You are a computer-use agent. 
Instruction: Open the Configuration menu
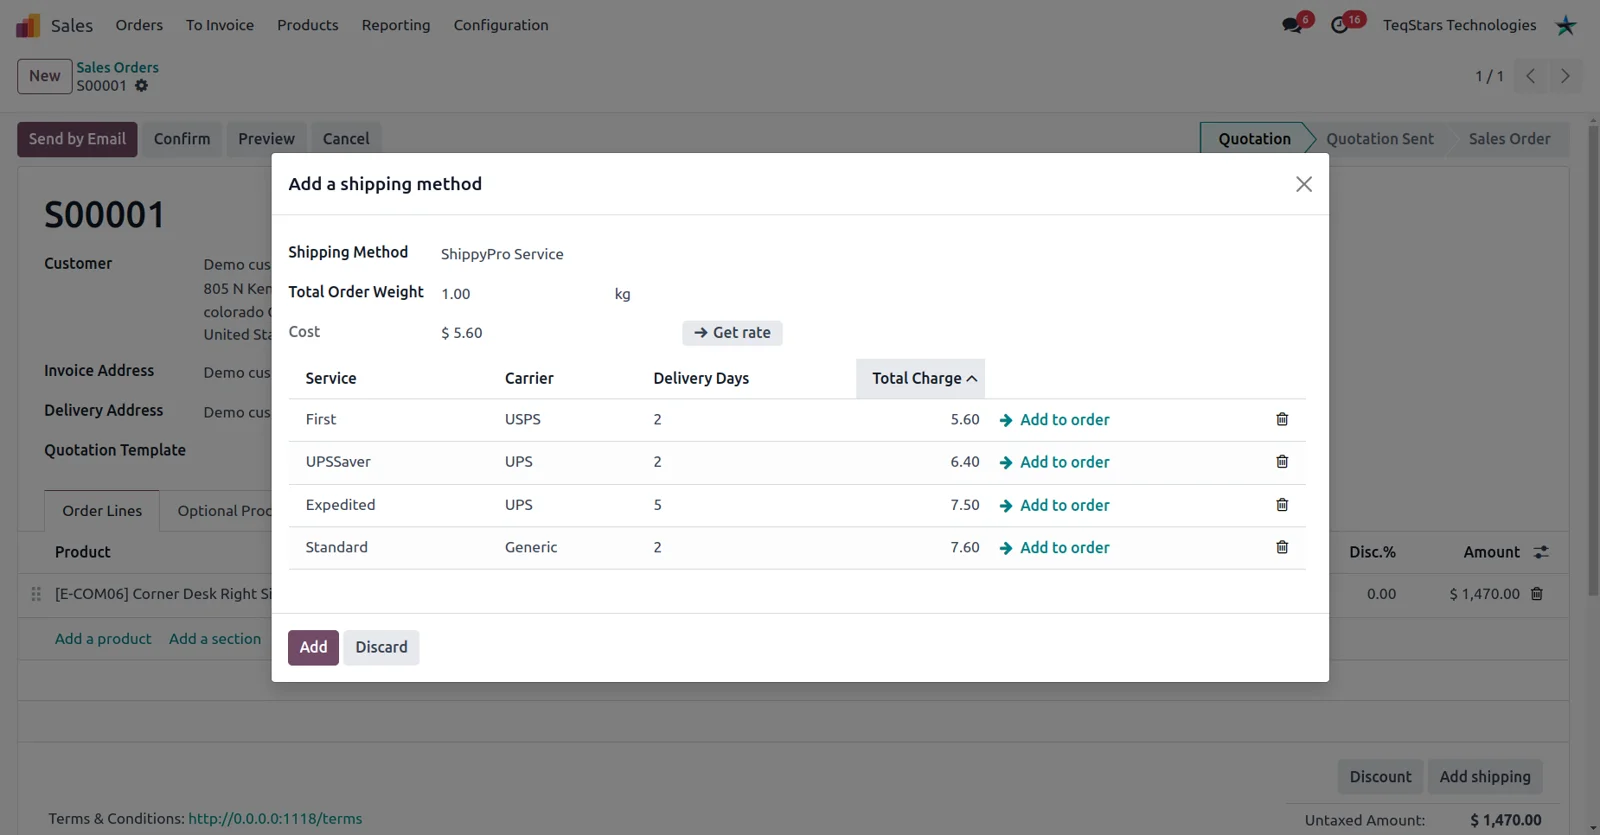(501, 25)
